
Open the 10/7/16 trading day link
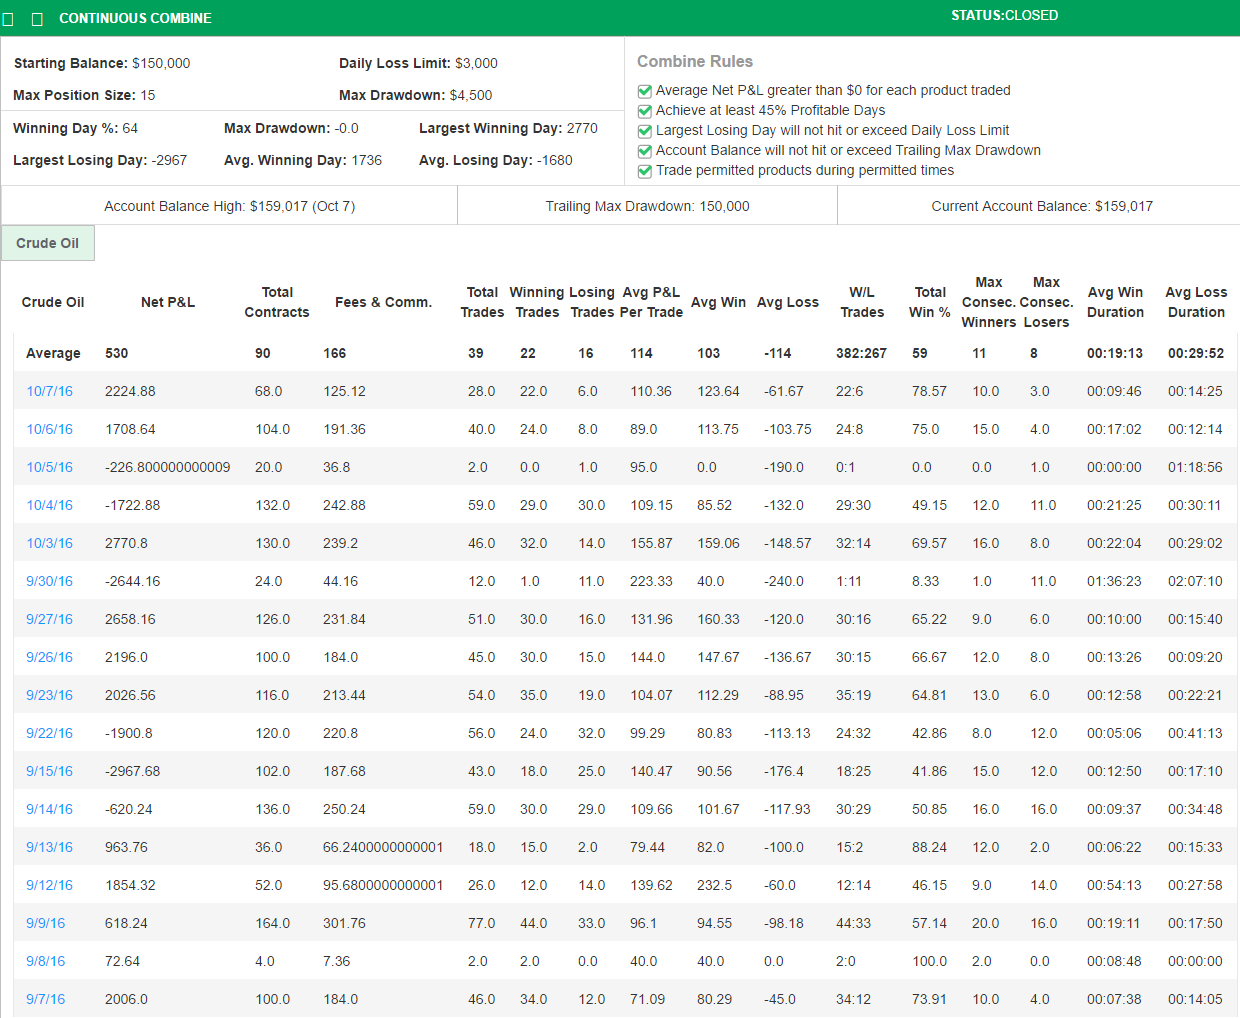pyautogui.click(x=49, y=391)
